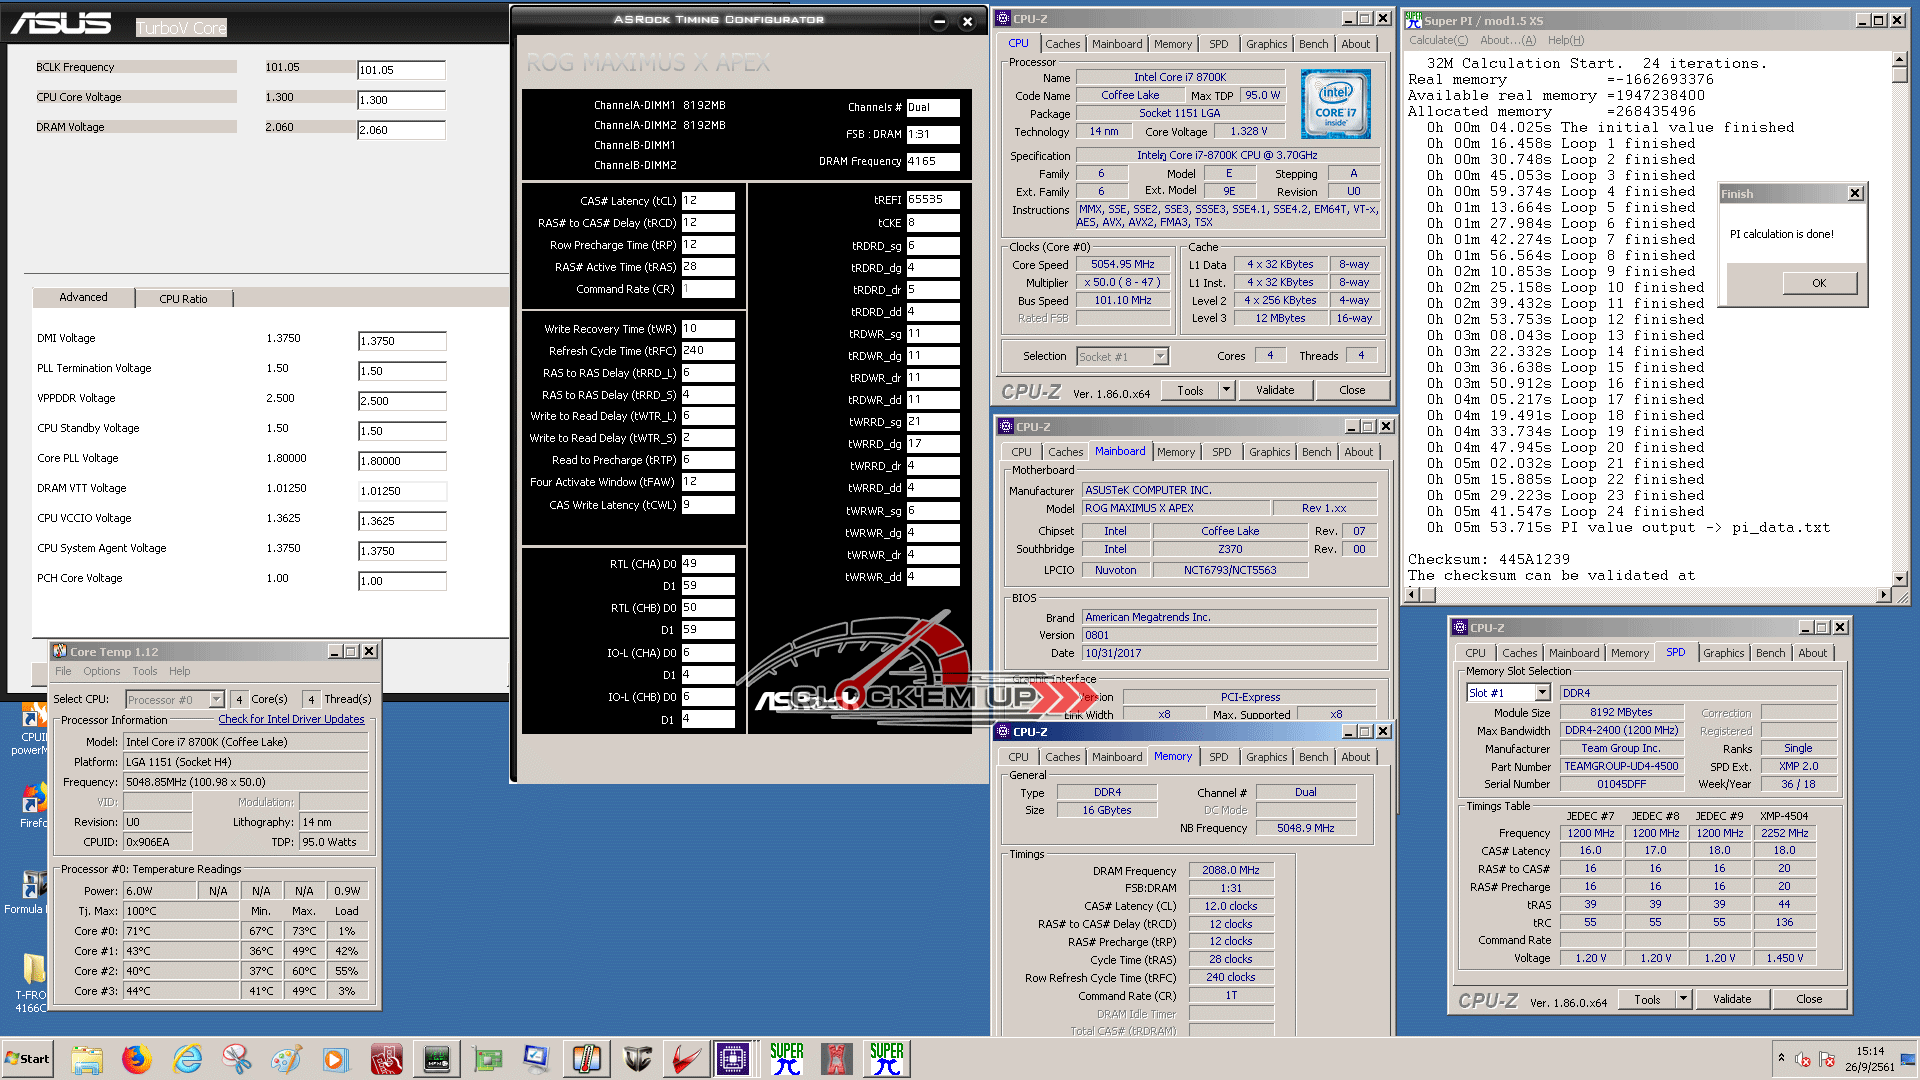The height and width of the screenshot is (1080, 1920).
Task: Open the Caches tab in top CPU-Z window
Action: 1062,44
